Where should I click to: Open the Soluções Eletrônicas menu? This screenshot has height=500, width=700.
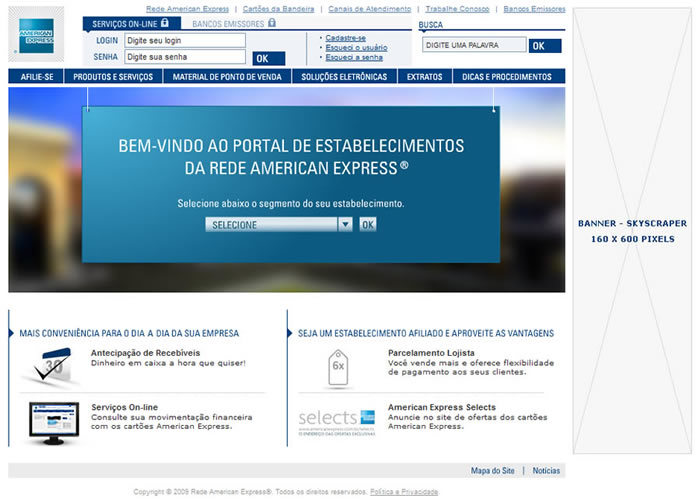point(344,77)
